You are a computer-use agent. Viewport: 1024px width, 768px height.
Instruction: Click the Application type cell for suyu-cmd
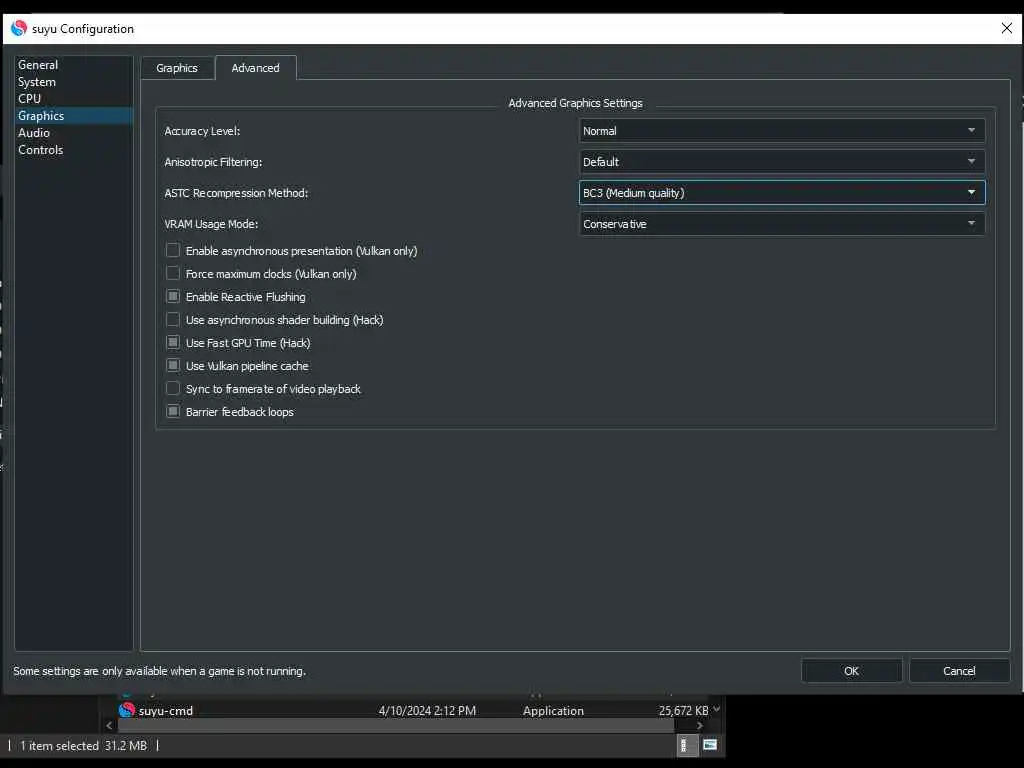pyautogui.click(x=553, y=711)
